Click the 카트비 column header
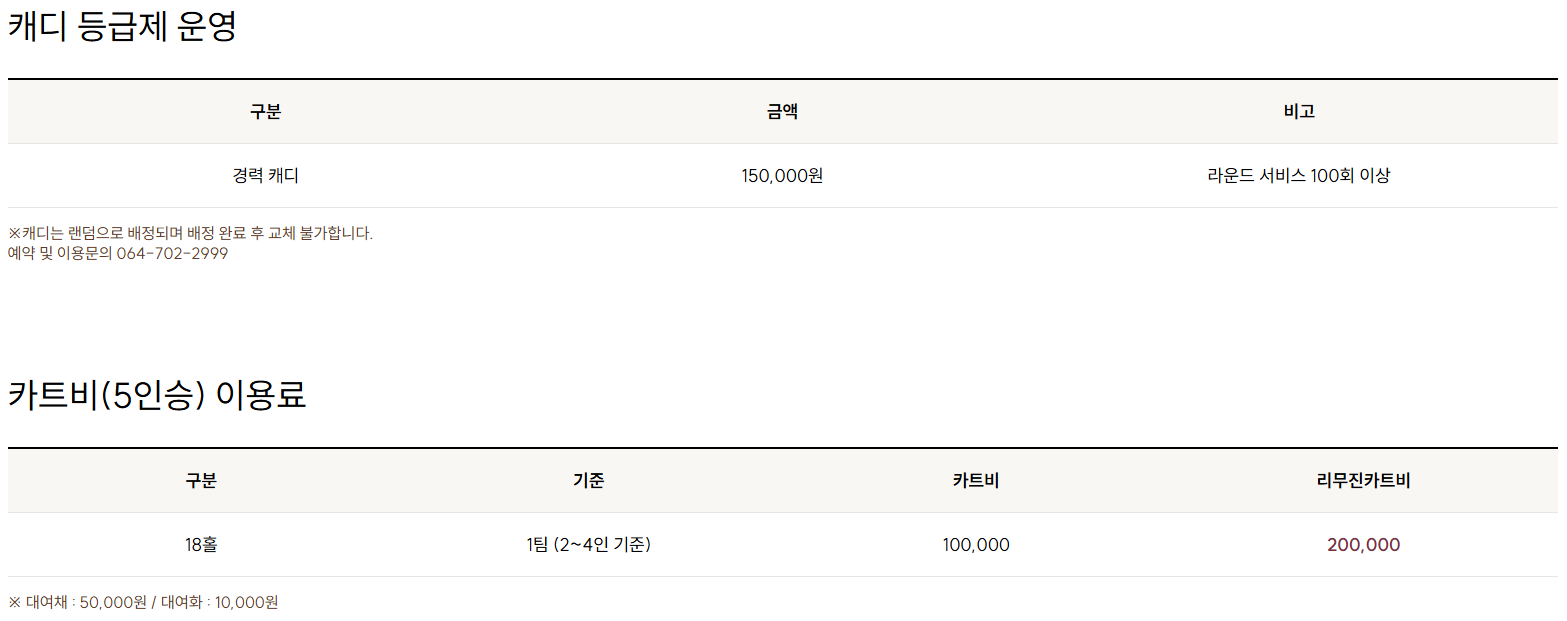 976,481
